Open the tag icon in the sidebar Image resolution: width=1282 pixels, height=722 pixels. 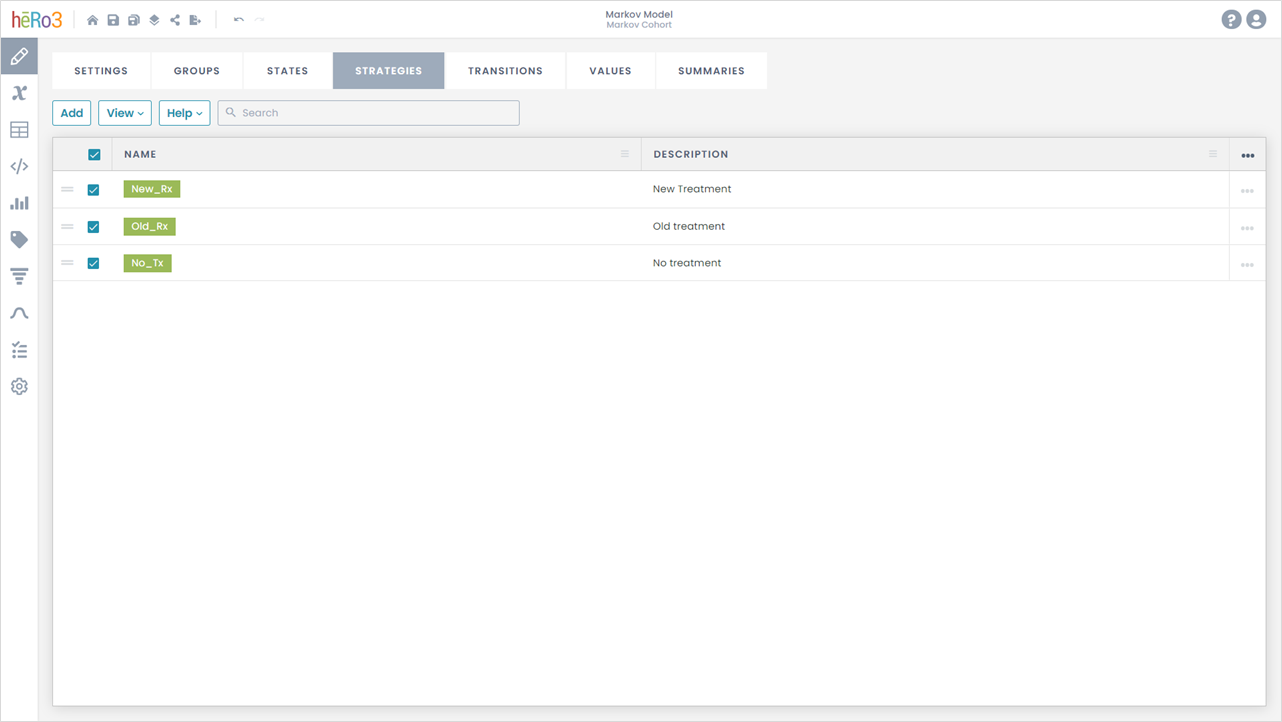pos(19,240)
